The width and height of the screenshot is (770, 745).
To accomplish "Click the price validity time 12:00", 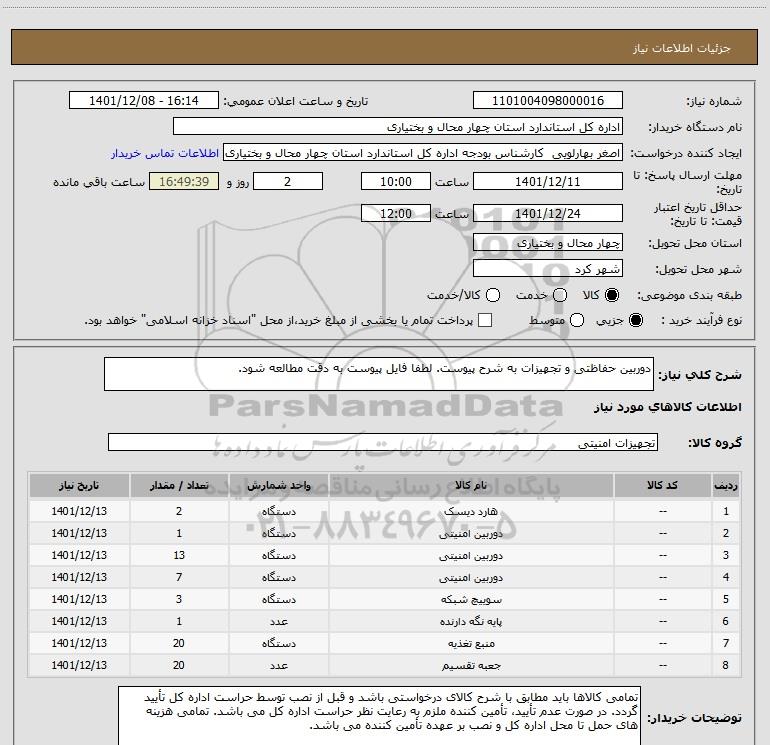I will 396,213.
